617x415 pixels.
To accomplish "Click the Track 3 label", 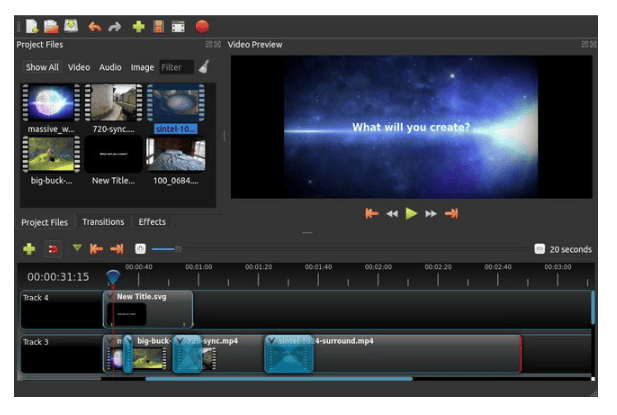I will [35, 342].
